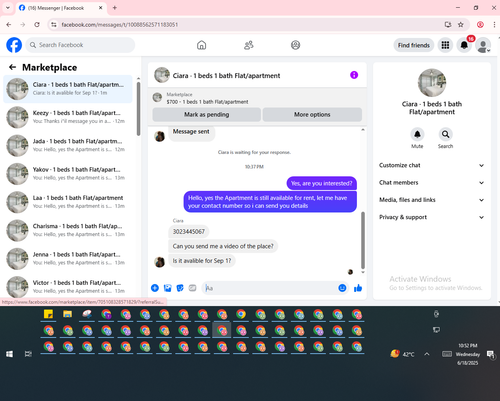The height and width of the screenshot is (401, 500).
Task: Go to the Home feed icon
Action: point(201,45)
